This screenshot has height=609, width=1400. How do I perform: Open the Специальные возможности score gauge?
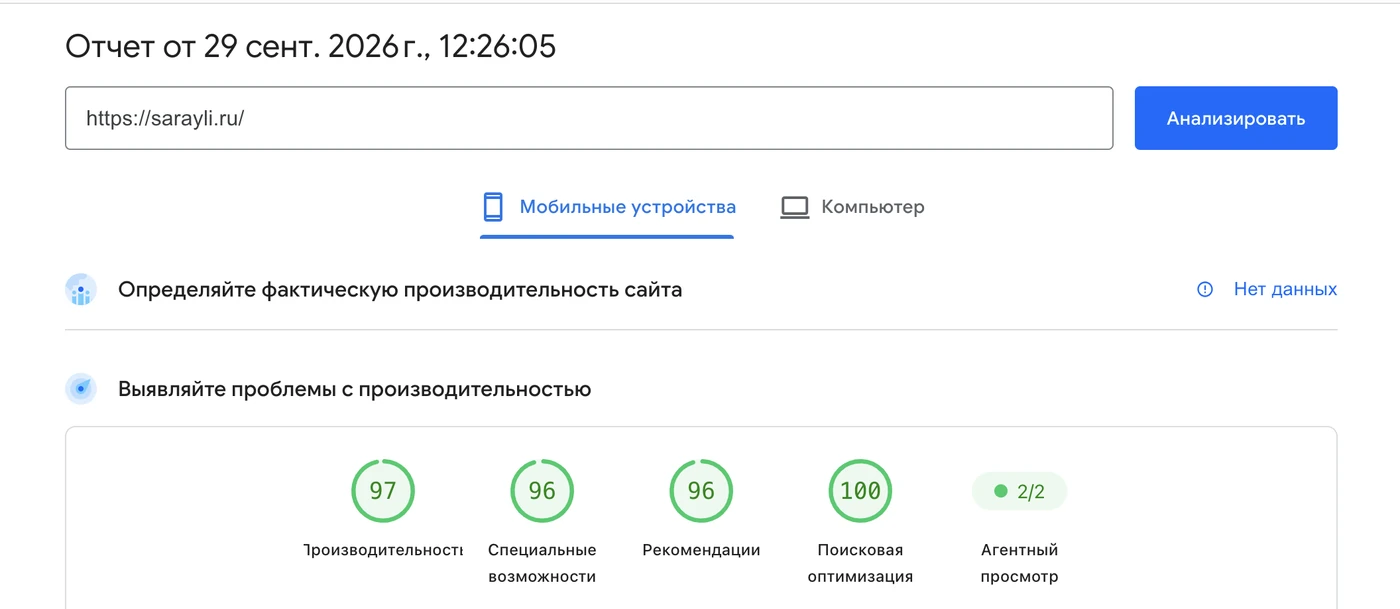click(x=542, y=491)
